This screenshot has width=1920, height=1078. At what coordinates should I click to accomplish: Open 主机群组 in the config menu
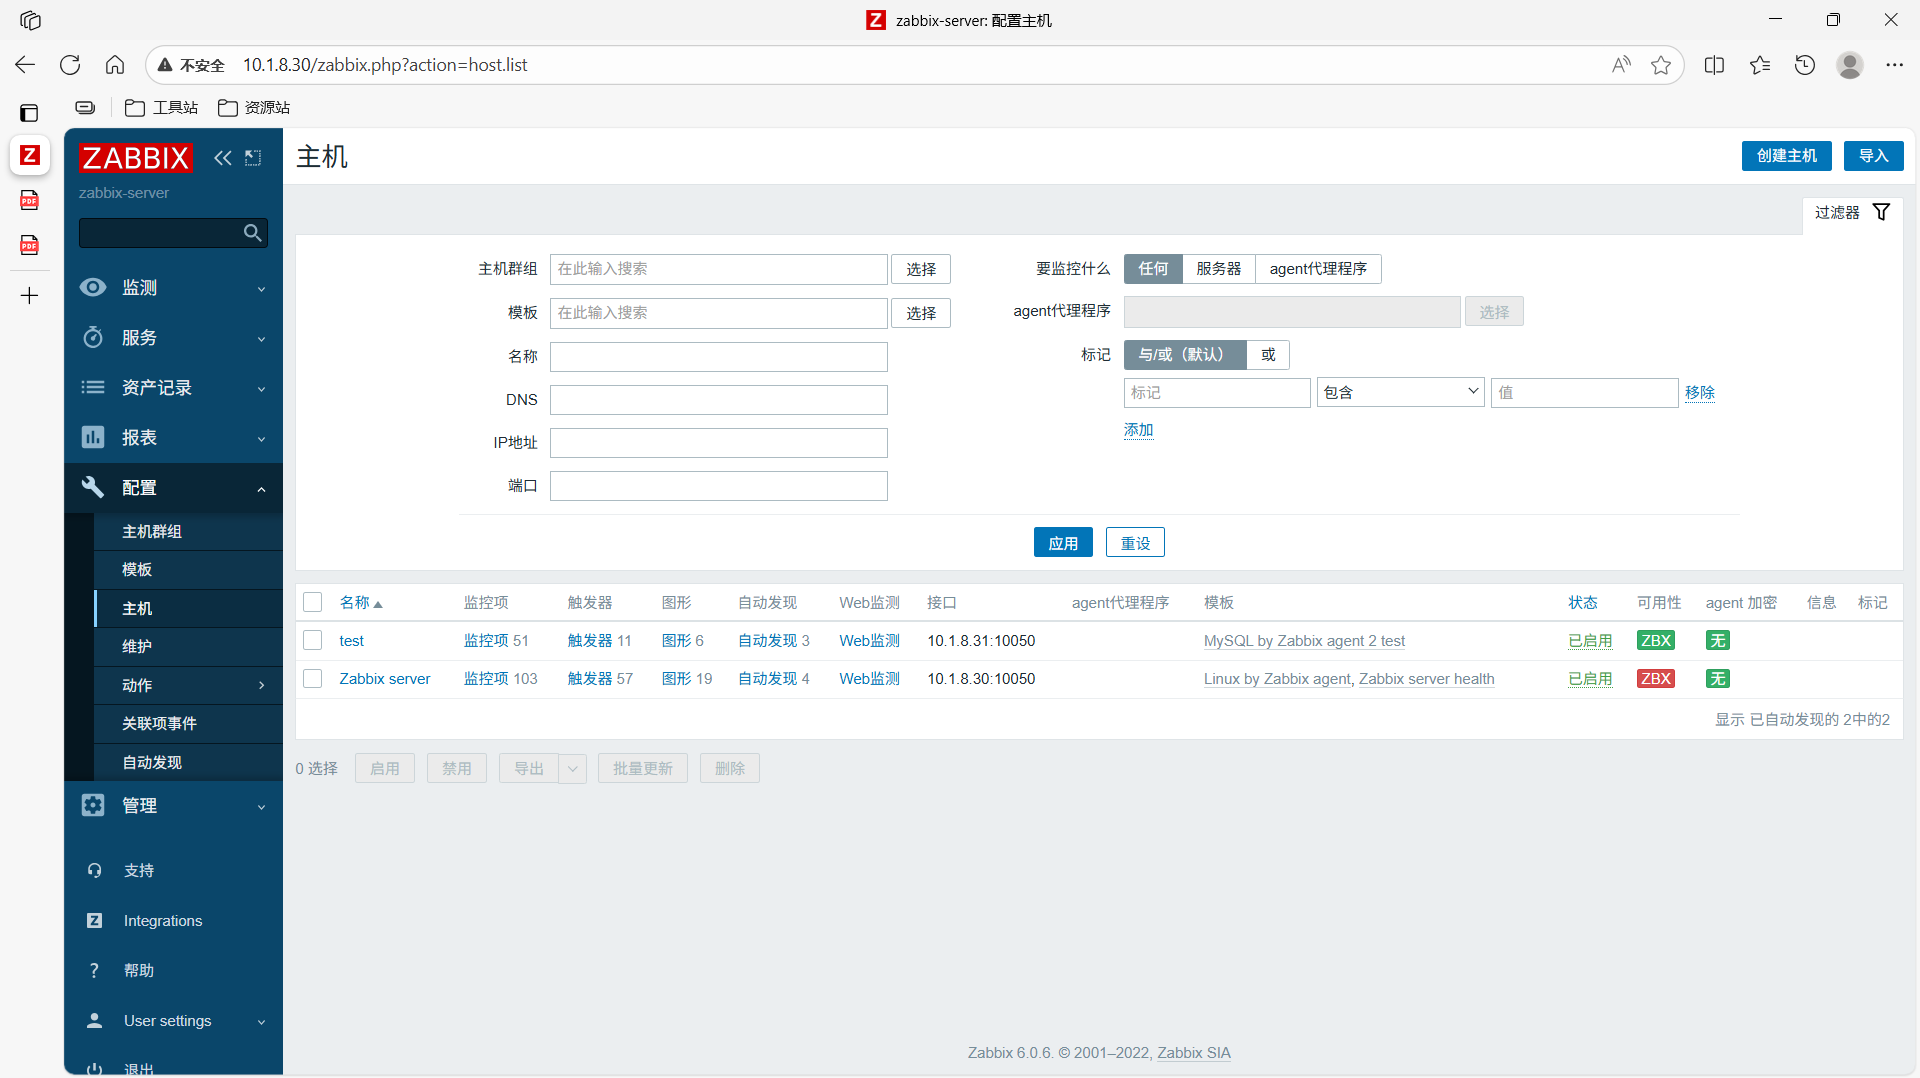tap(188, 532)
